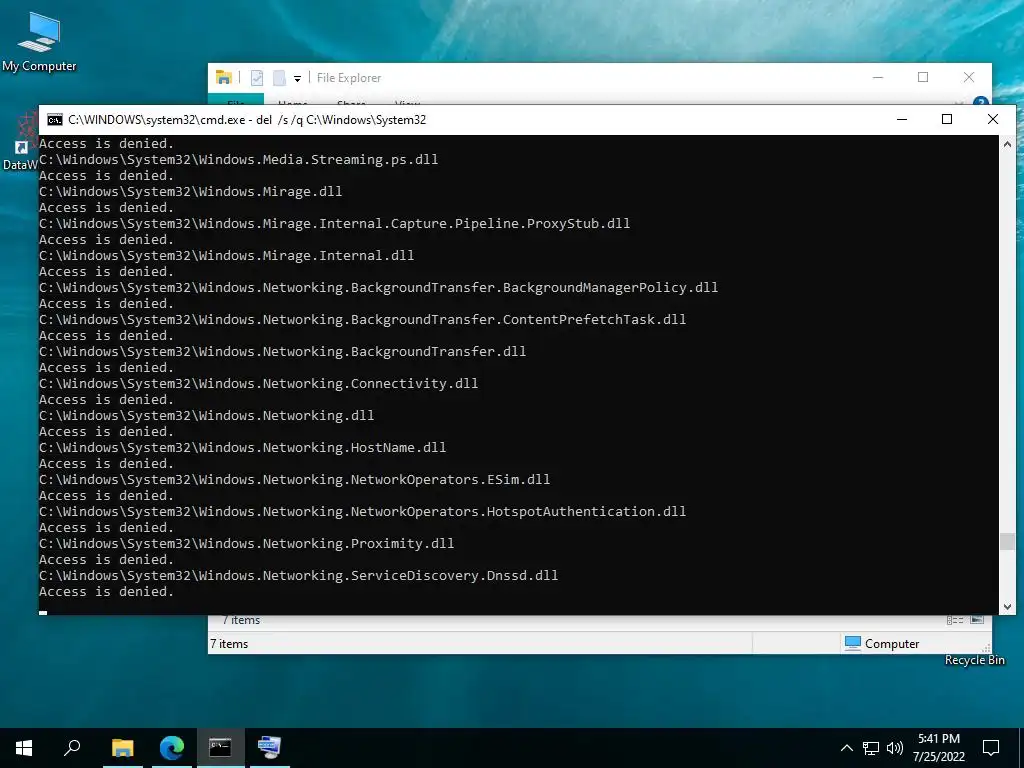Click the Command Prompt taskbar button
The width and height of the screenshot is (1024, 768).
pos(220,748)
